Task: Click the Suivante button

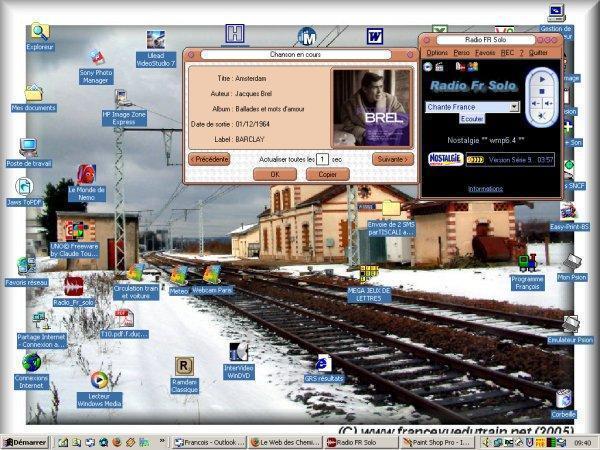Action: pos(393,159)
